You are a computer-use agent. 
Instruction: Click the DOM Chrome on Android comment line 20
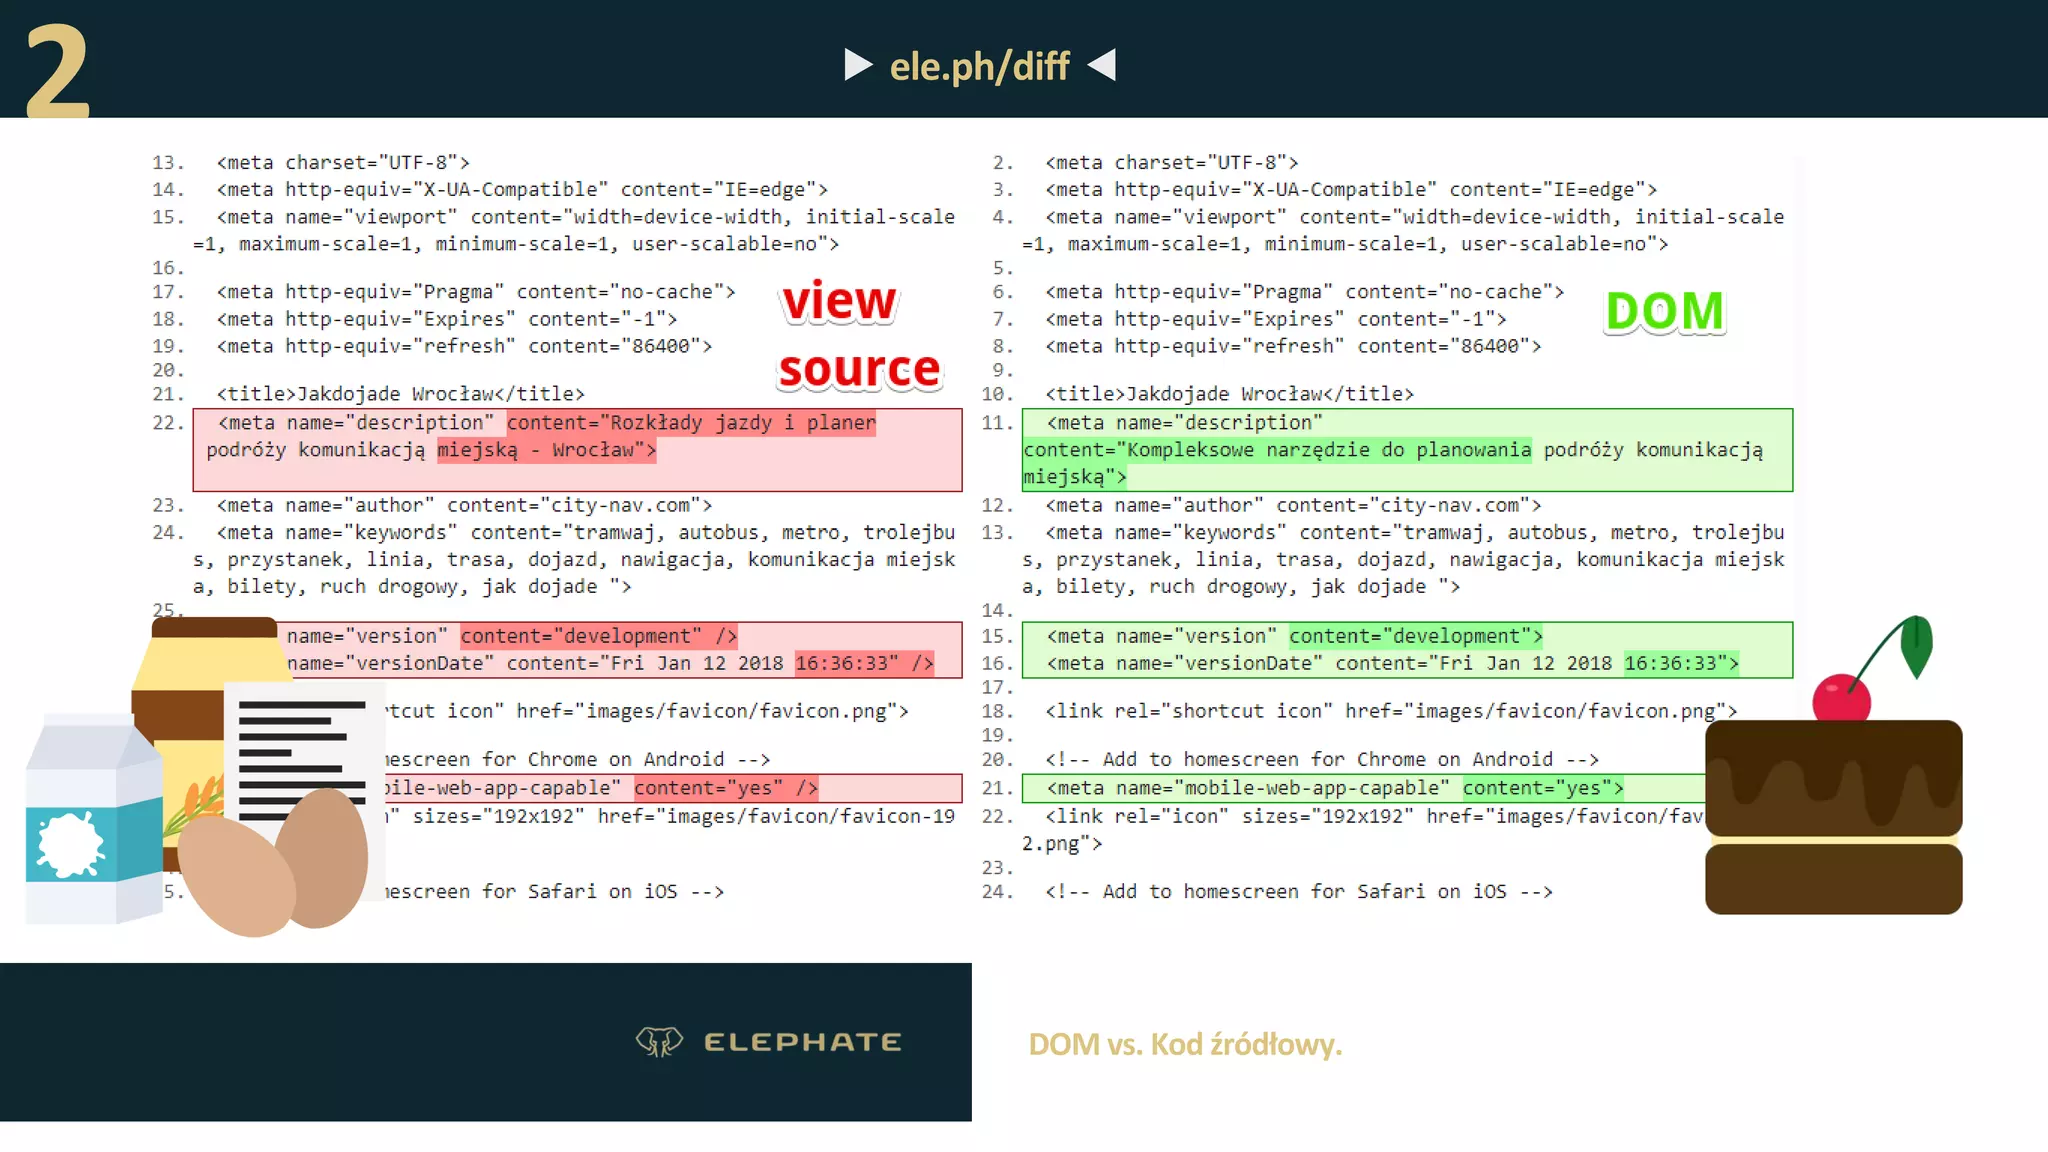tap(1322, 759)
